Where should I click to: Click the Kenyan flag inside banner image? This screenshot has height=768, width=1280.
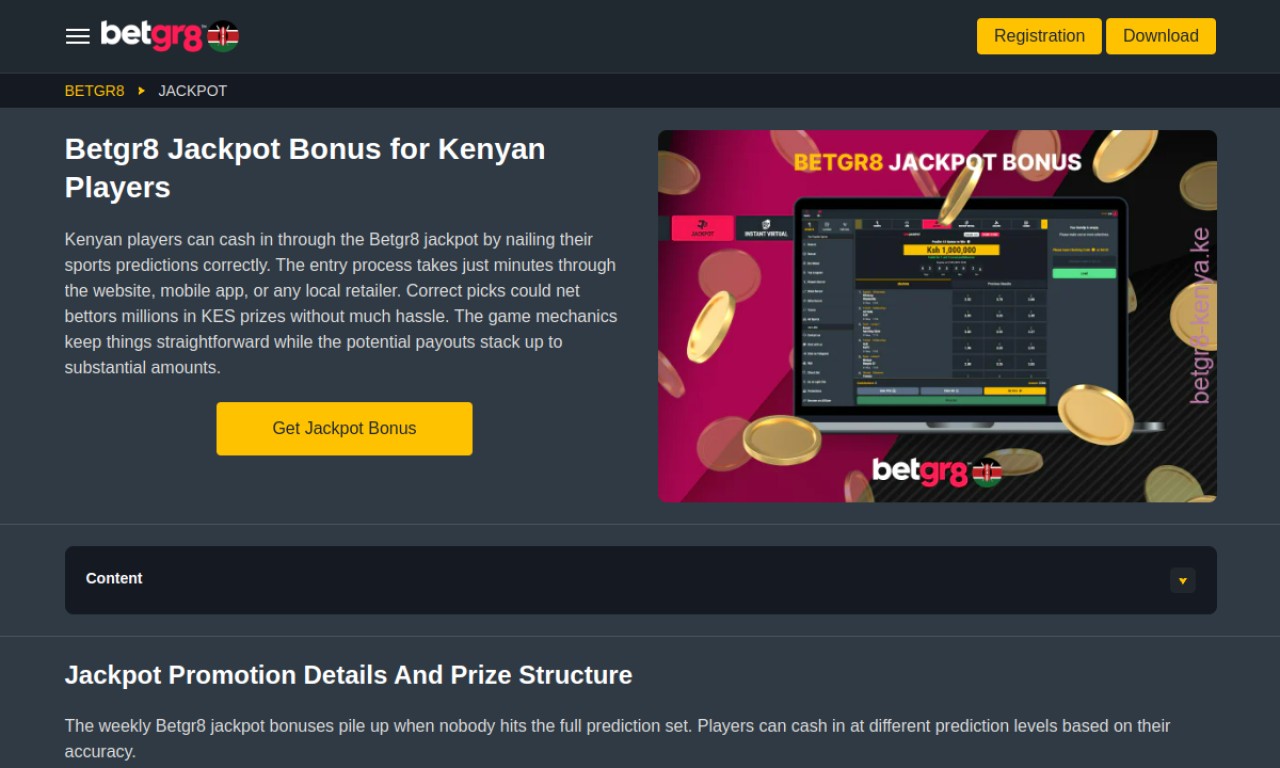click(987, 471)
